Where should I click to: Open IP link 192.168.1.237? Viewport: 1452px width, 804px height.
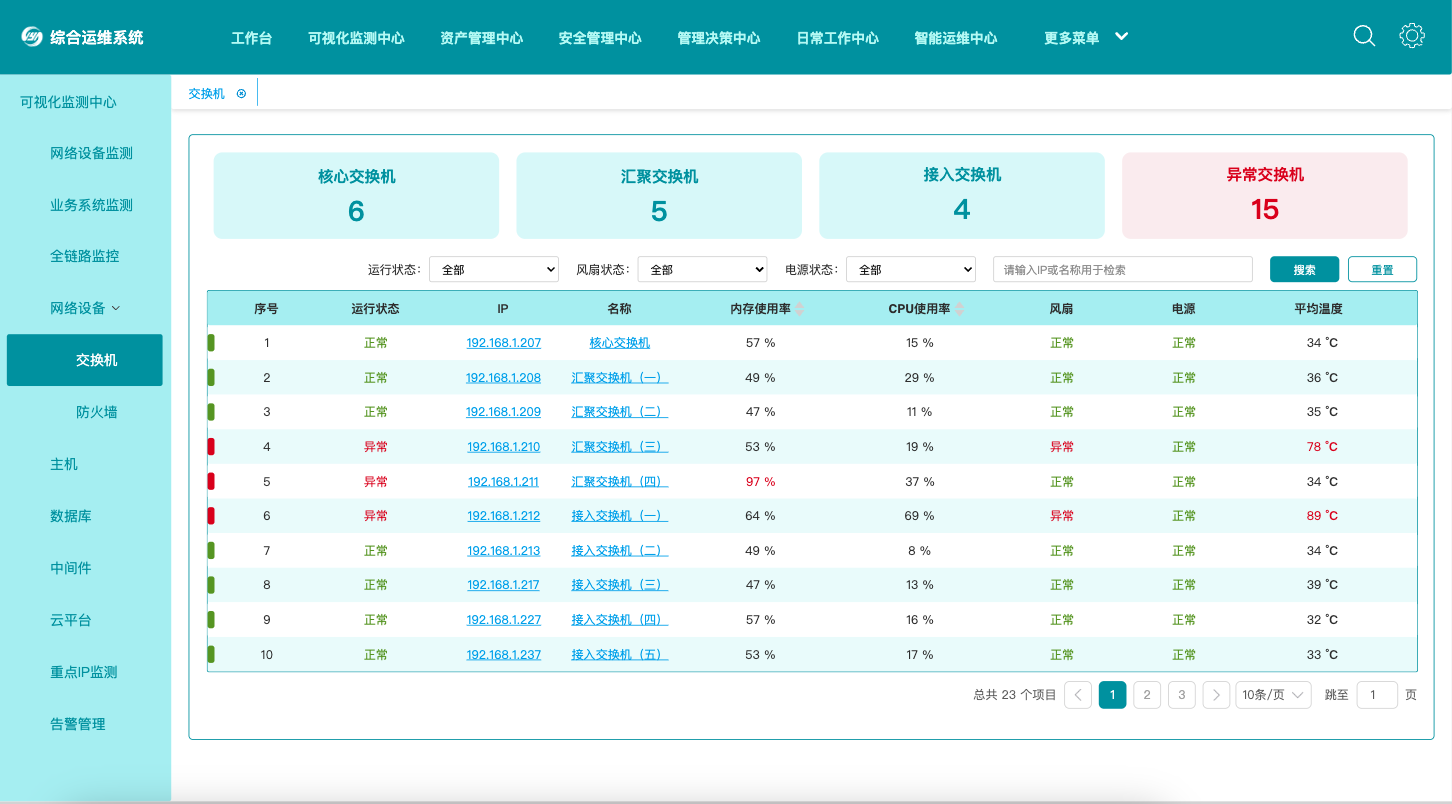pyautogui.click(x=503, y=655)
